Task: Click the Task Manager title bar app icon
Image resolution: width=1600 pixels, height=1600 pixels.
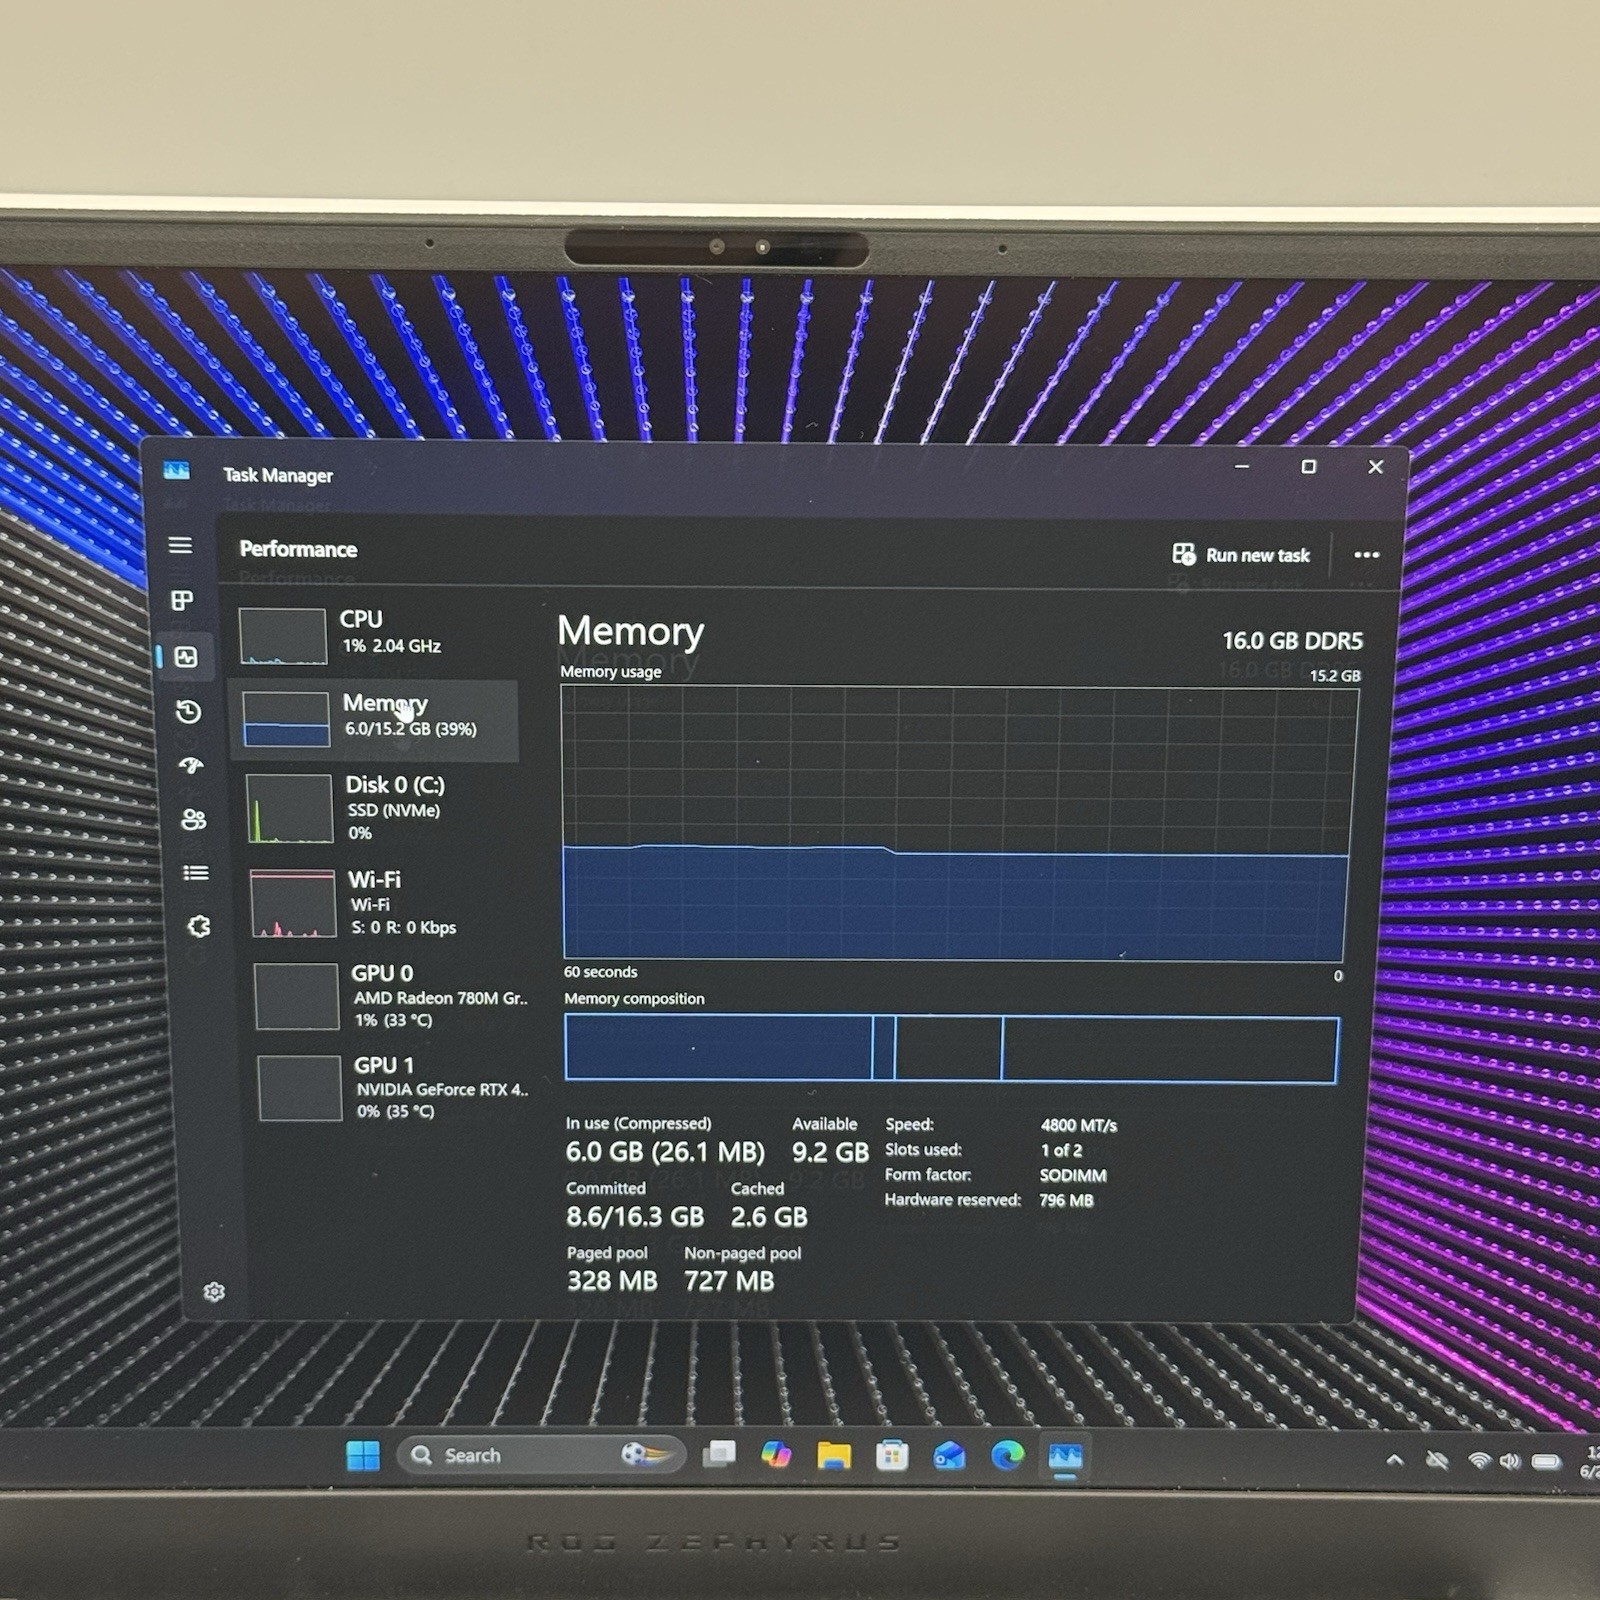Action: 177,471
